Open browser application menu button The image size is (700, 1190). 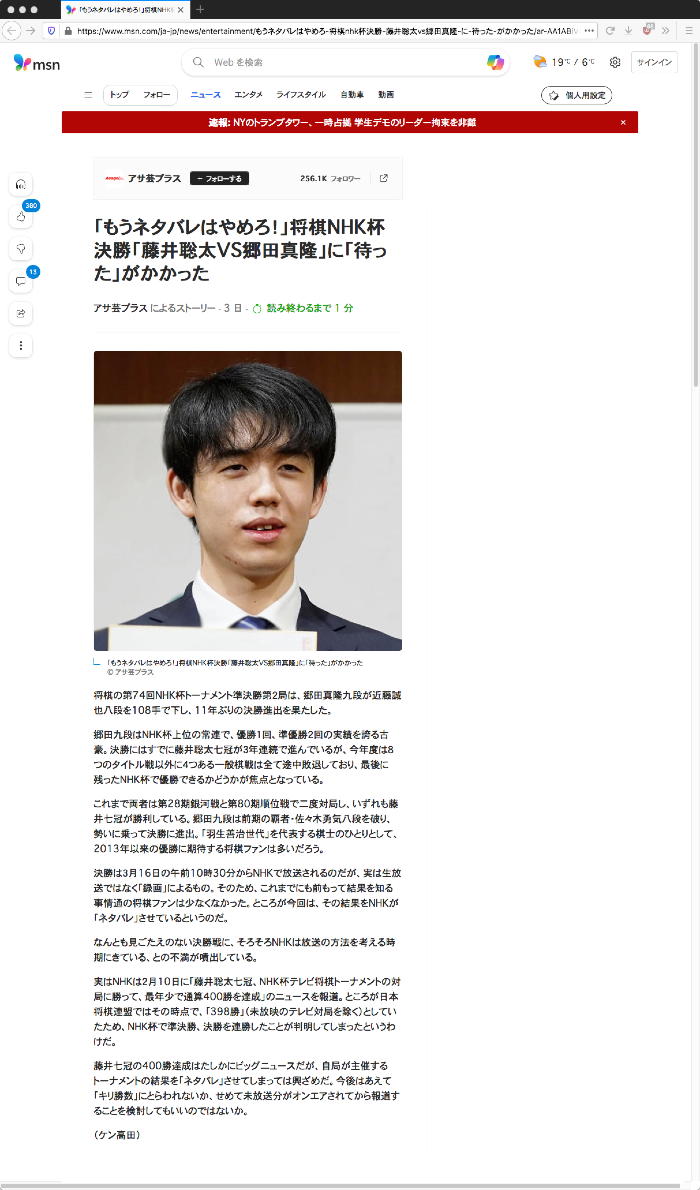pos(689,30)
